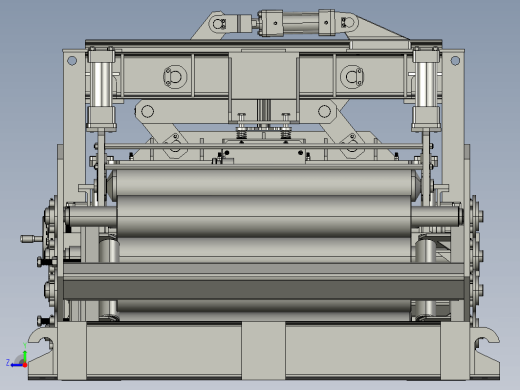
Task: Select right D-shaped lug on cross beam
Action: pyautogui.click(x=352, y=77)
